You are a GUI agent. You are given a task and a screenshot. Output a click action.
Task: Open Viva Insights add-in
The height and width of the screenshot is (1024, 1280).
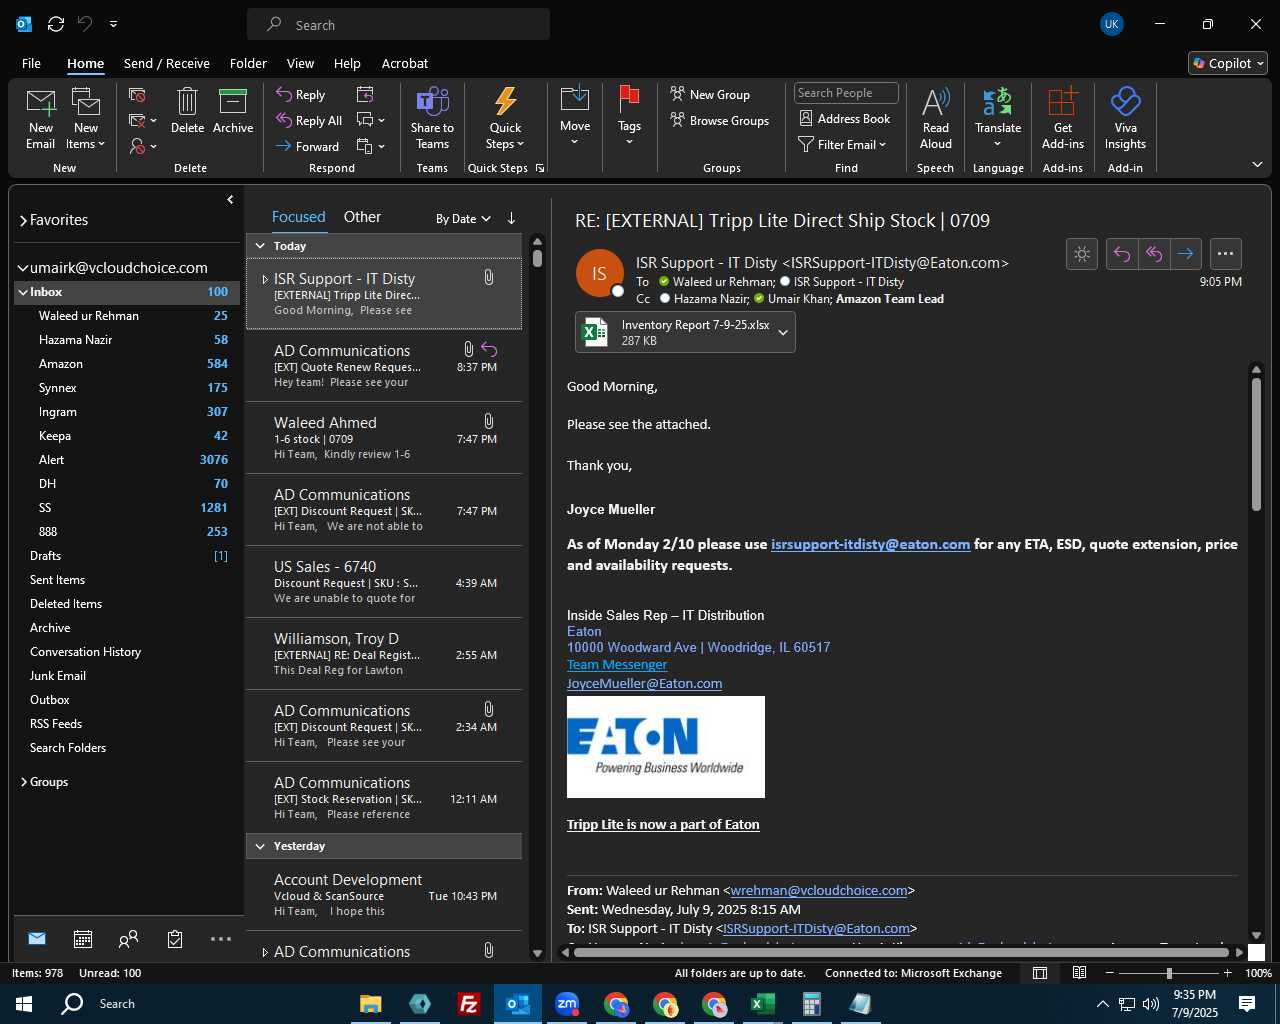pos(1125,119)
